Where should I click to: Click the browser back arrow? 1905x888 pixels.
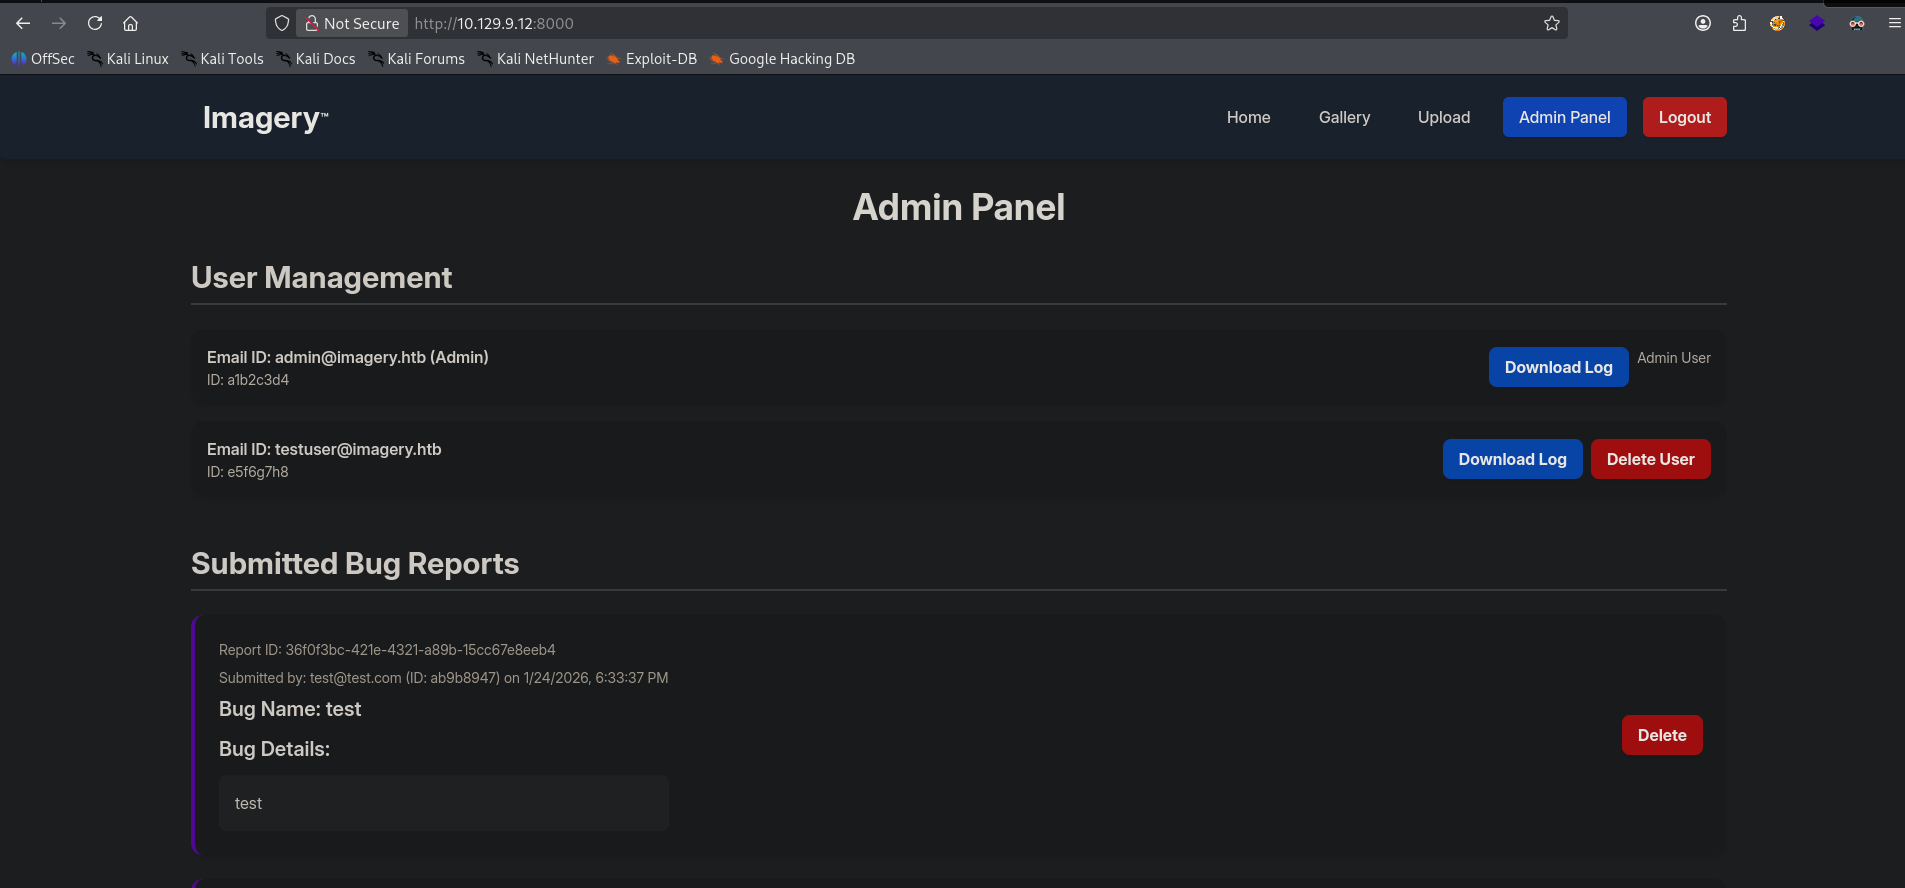(x=23, y=23)
